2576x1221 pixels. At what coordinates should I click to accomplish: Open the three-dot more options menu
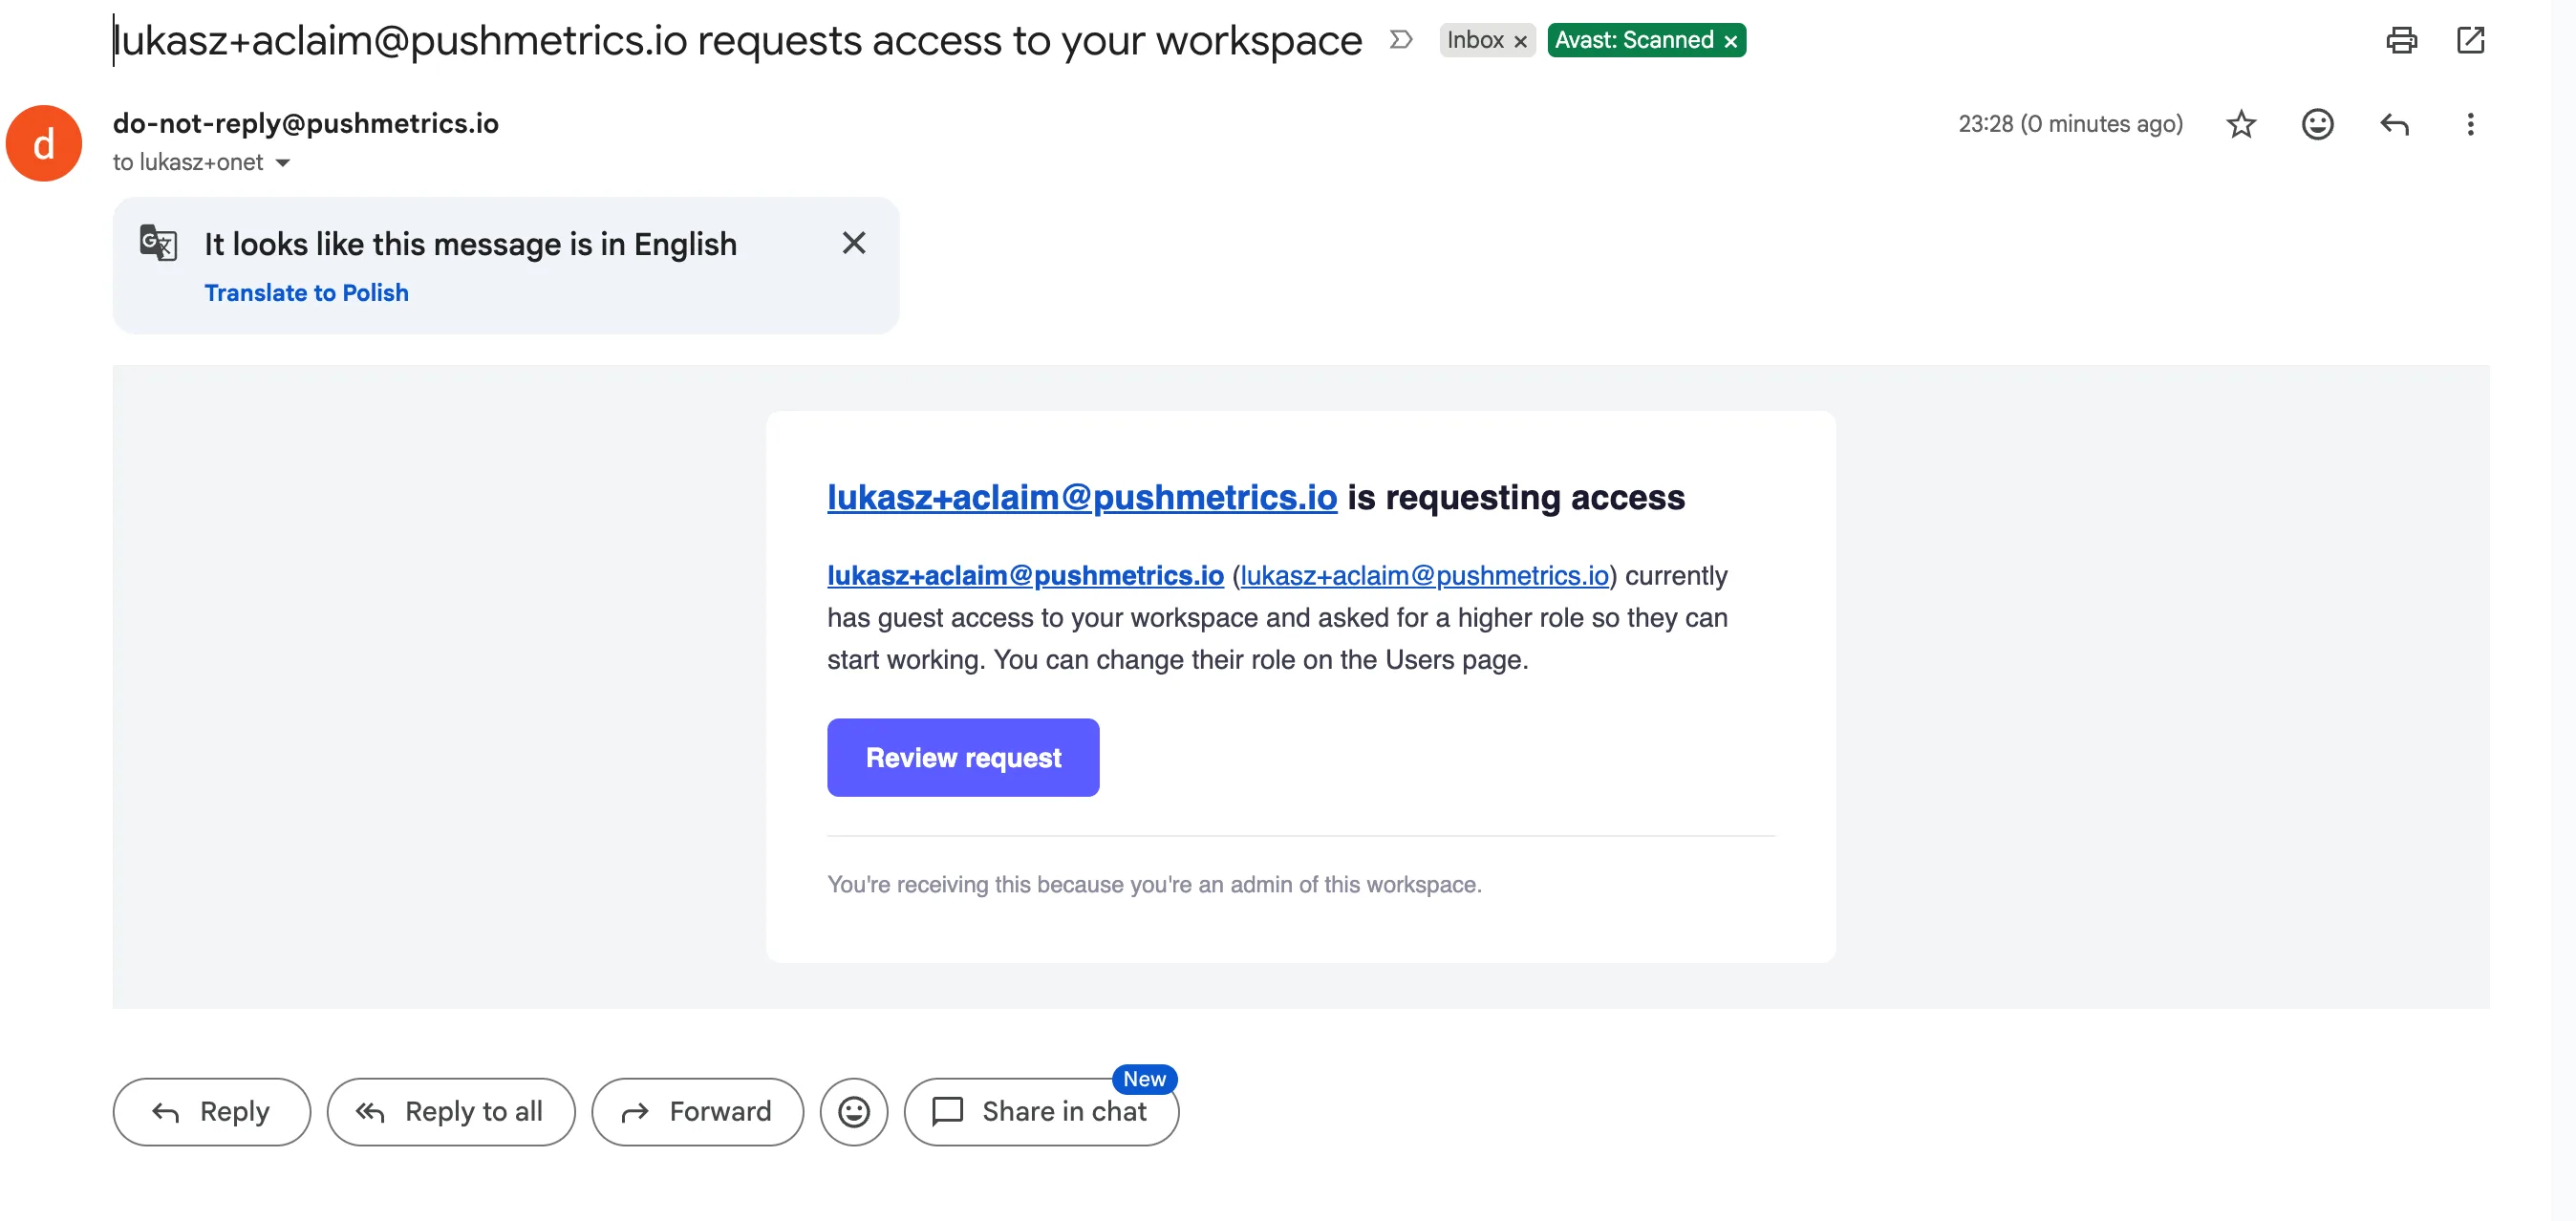[2470, 124]
